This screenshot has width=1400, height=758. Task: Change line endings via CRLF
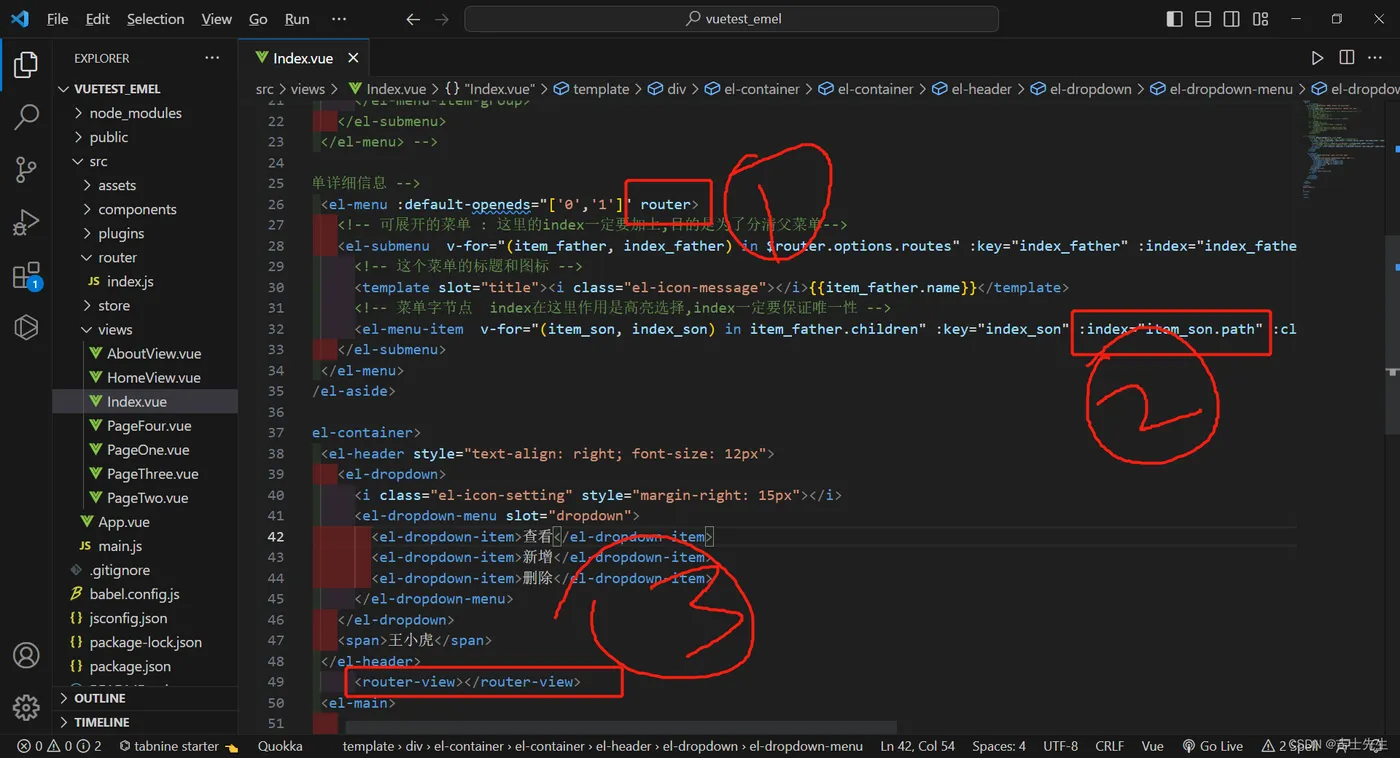click(x=1109, y=746)
